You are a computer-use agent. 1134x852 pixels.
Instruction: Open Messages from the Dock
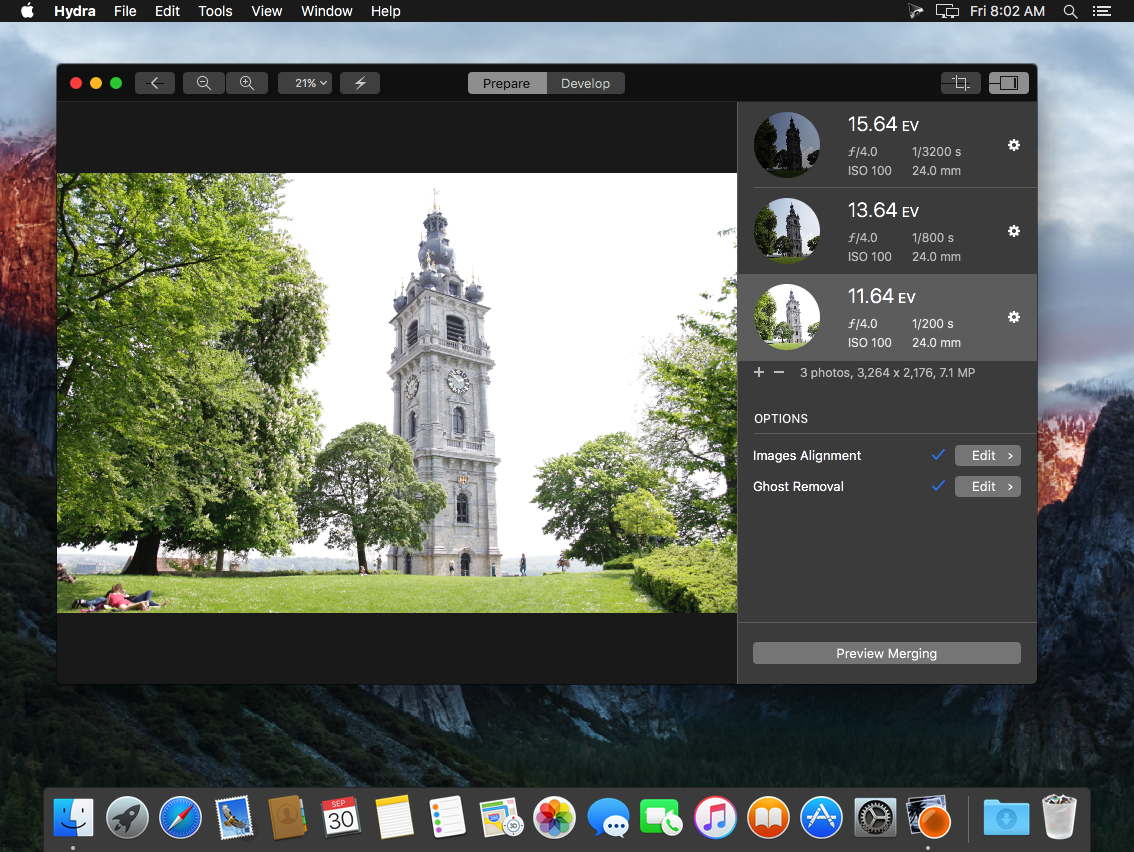608,818
